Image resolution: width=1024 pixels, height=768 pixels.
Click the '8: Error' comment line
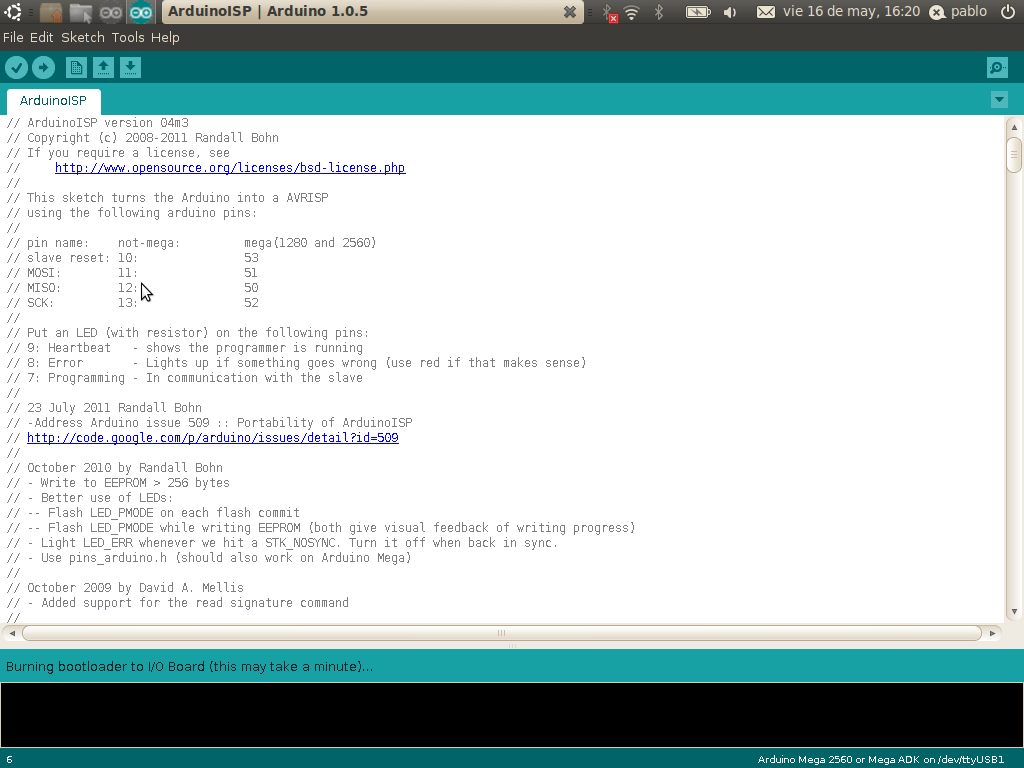pos(296,363)
